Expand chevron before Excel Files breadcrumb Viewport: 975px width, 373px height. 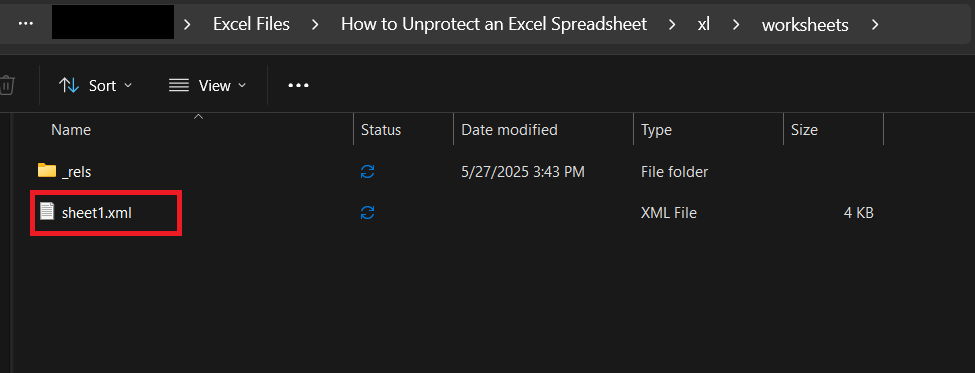point(187,24)
